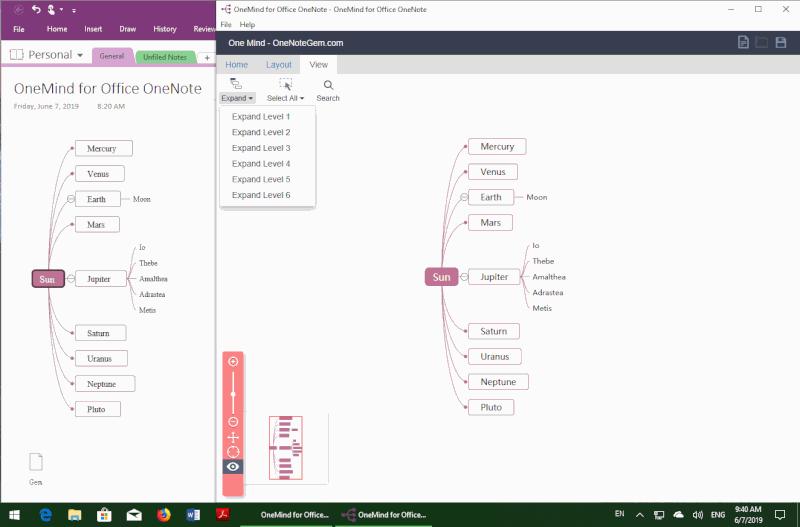Select the Mercury node in OneMind map
This screenshot has width=800, height=527.
pyautogui.click(x=497, y=146)
